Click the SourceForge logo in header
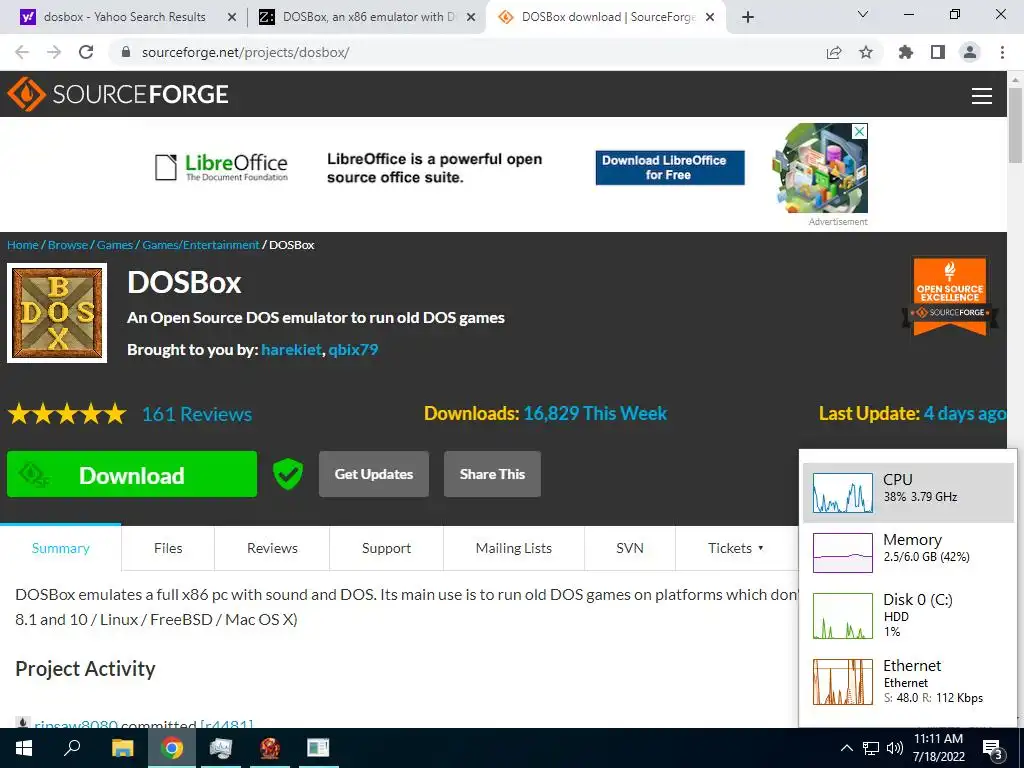The width and height of the screenshot is (1024, 768). pos(118,94)
